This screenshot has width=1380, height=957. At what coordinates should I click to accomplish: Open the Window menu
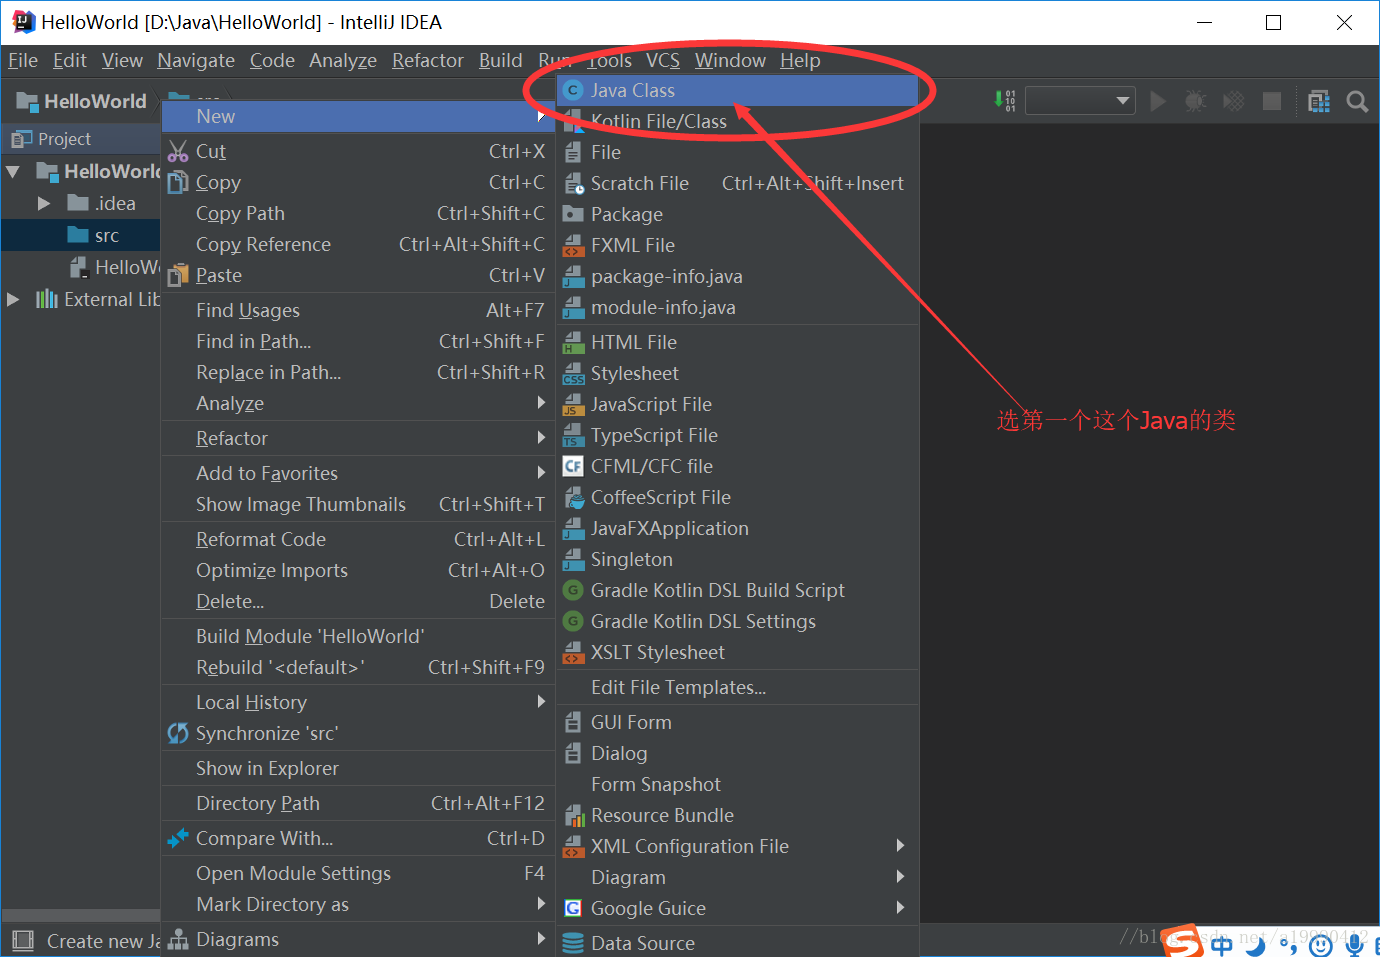coord(730,61)
